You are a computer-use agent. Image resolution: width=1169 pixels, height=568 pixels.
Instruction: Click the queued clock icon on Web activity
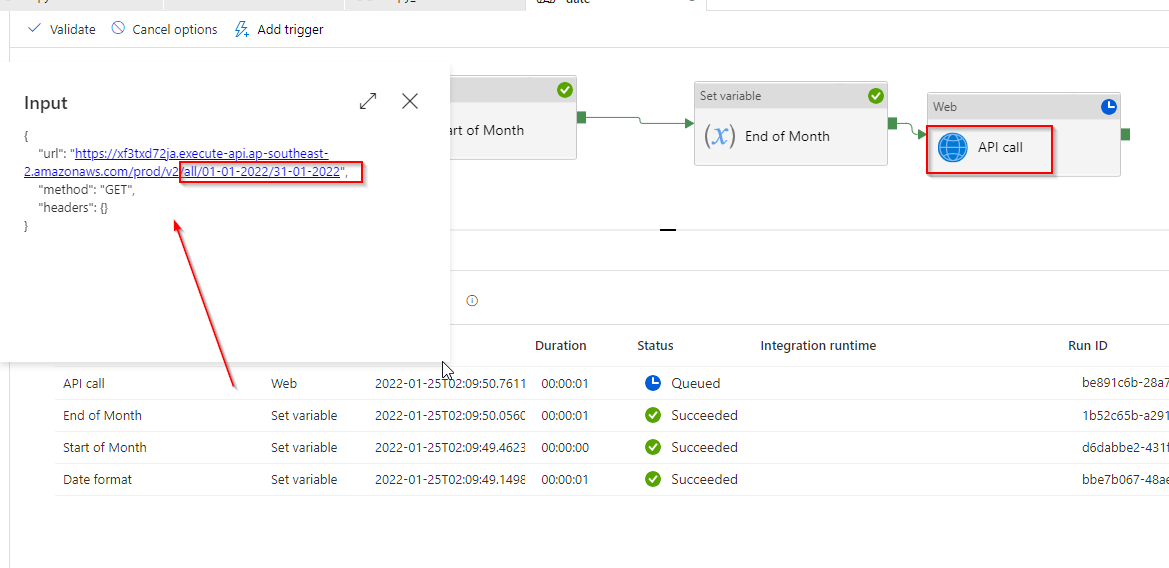click(1109, 107)
